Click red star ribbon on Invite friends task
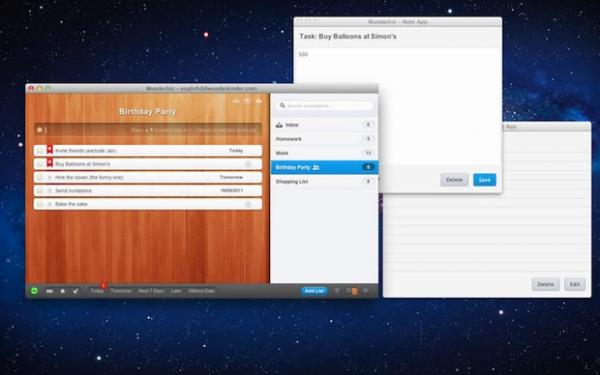Screen dimensions: 600x375 pos(50,149)
